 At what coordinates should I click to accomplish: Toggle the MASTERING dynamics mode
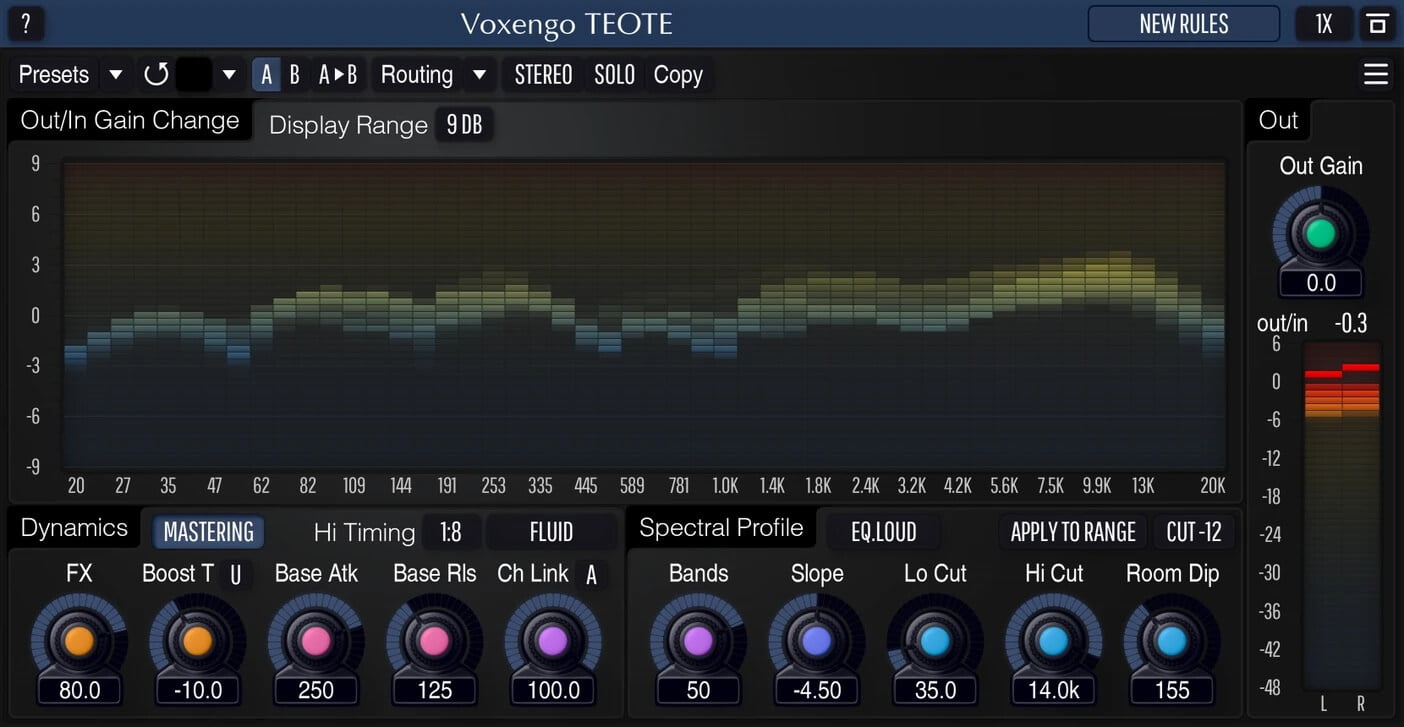(208, 532)
